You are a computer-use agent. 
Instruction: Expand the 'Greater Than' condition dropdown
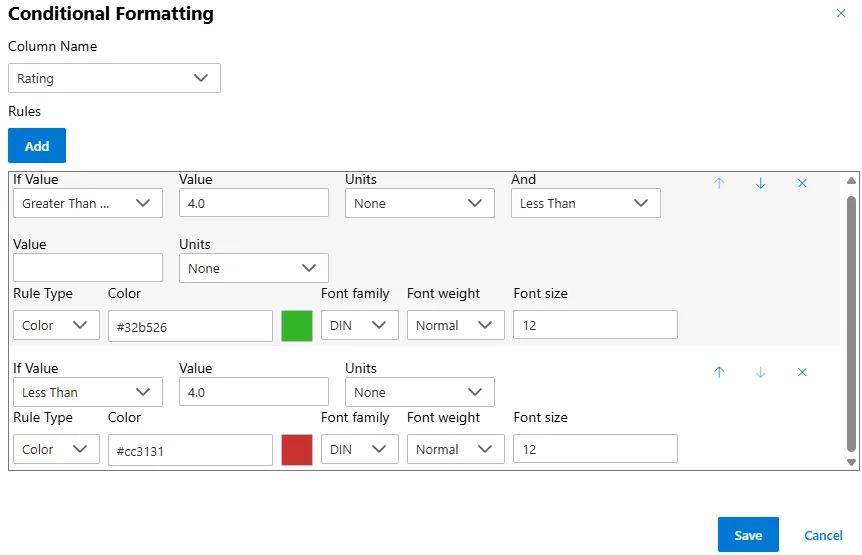click(x=87, y=203)
